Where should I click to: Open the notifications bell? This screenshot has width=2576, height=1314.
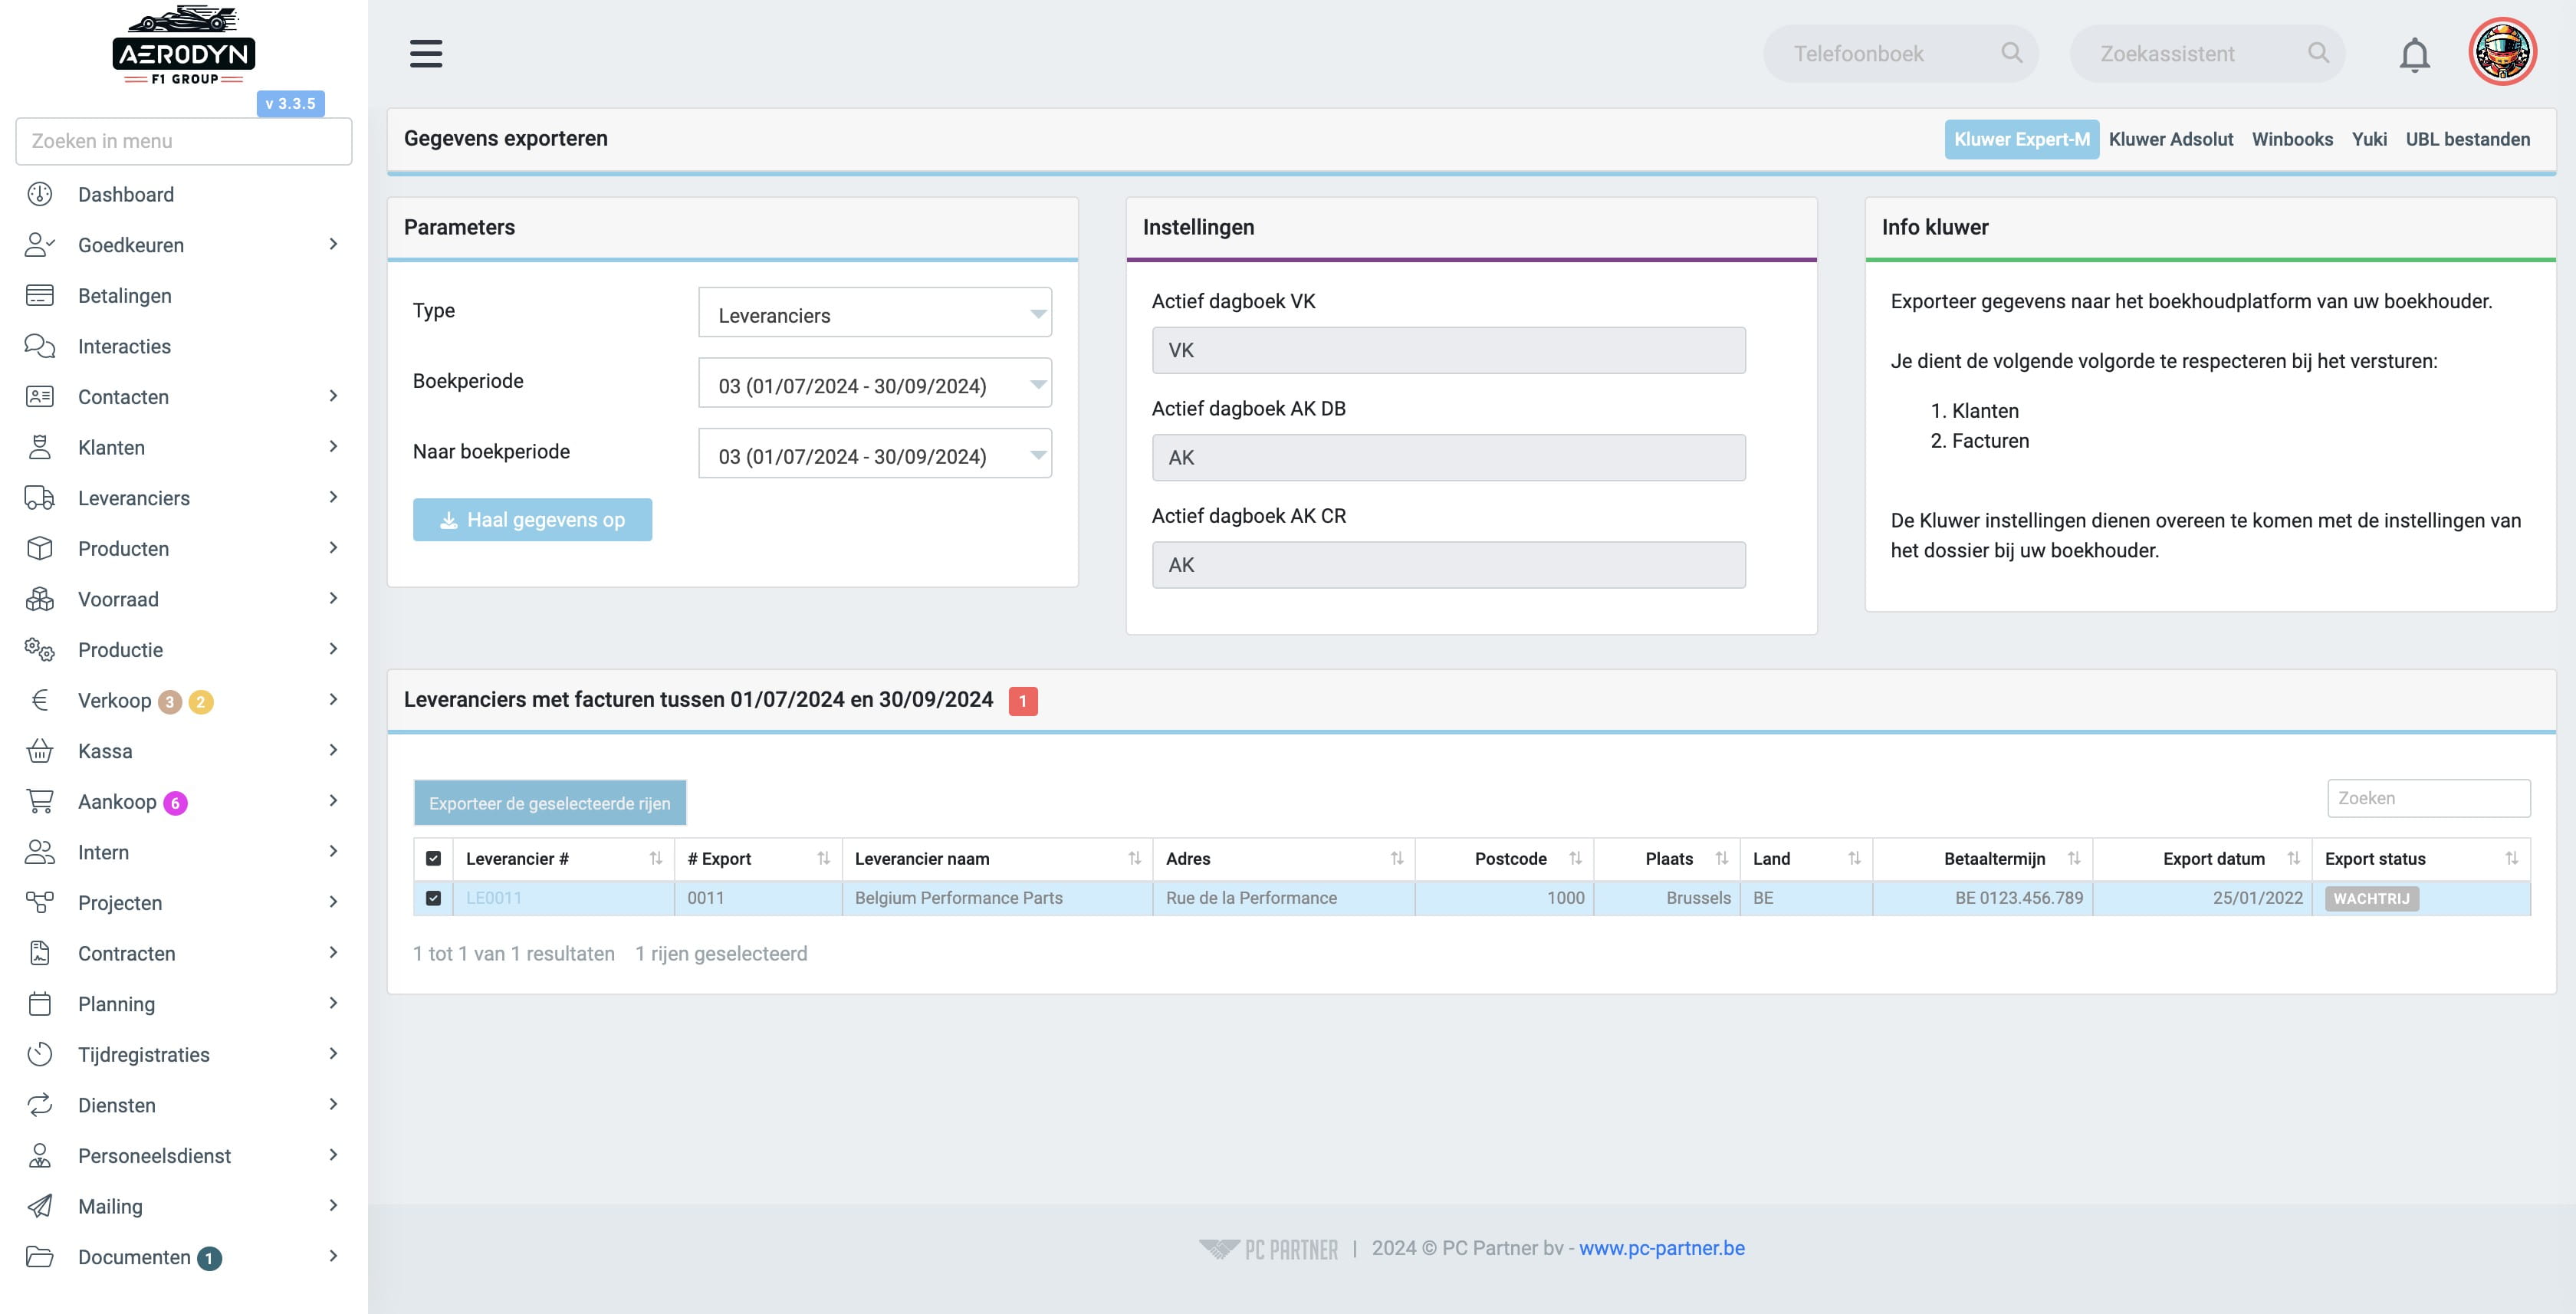click(2414, 54)
